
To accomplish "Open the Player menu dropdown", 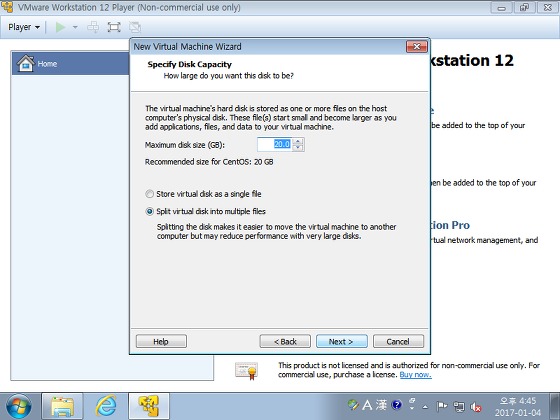I will 24,27.
